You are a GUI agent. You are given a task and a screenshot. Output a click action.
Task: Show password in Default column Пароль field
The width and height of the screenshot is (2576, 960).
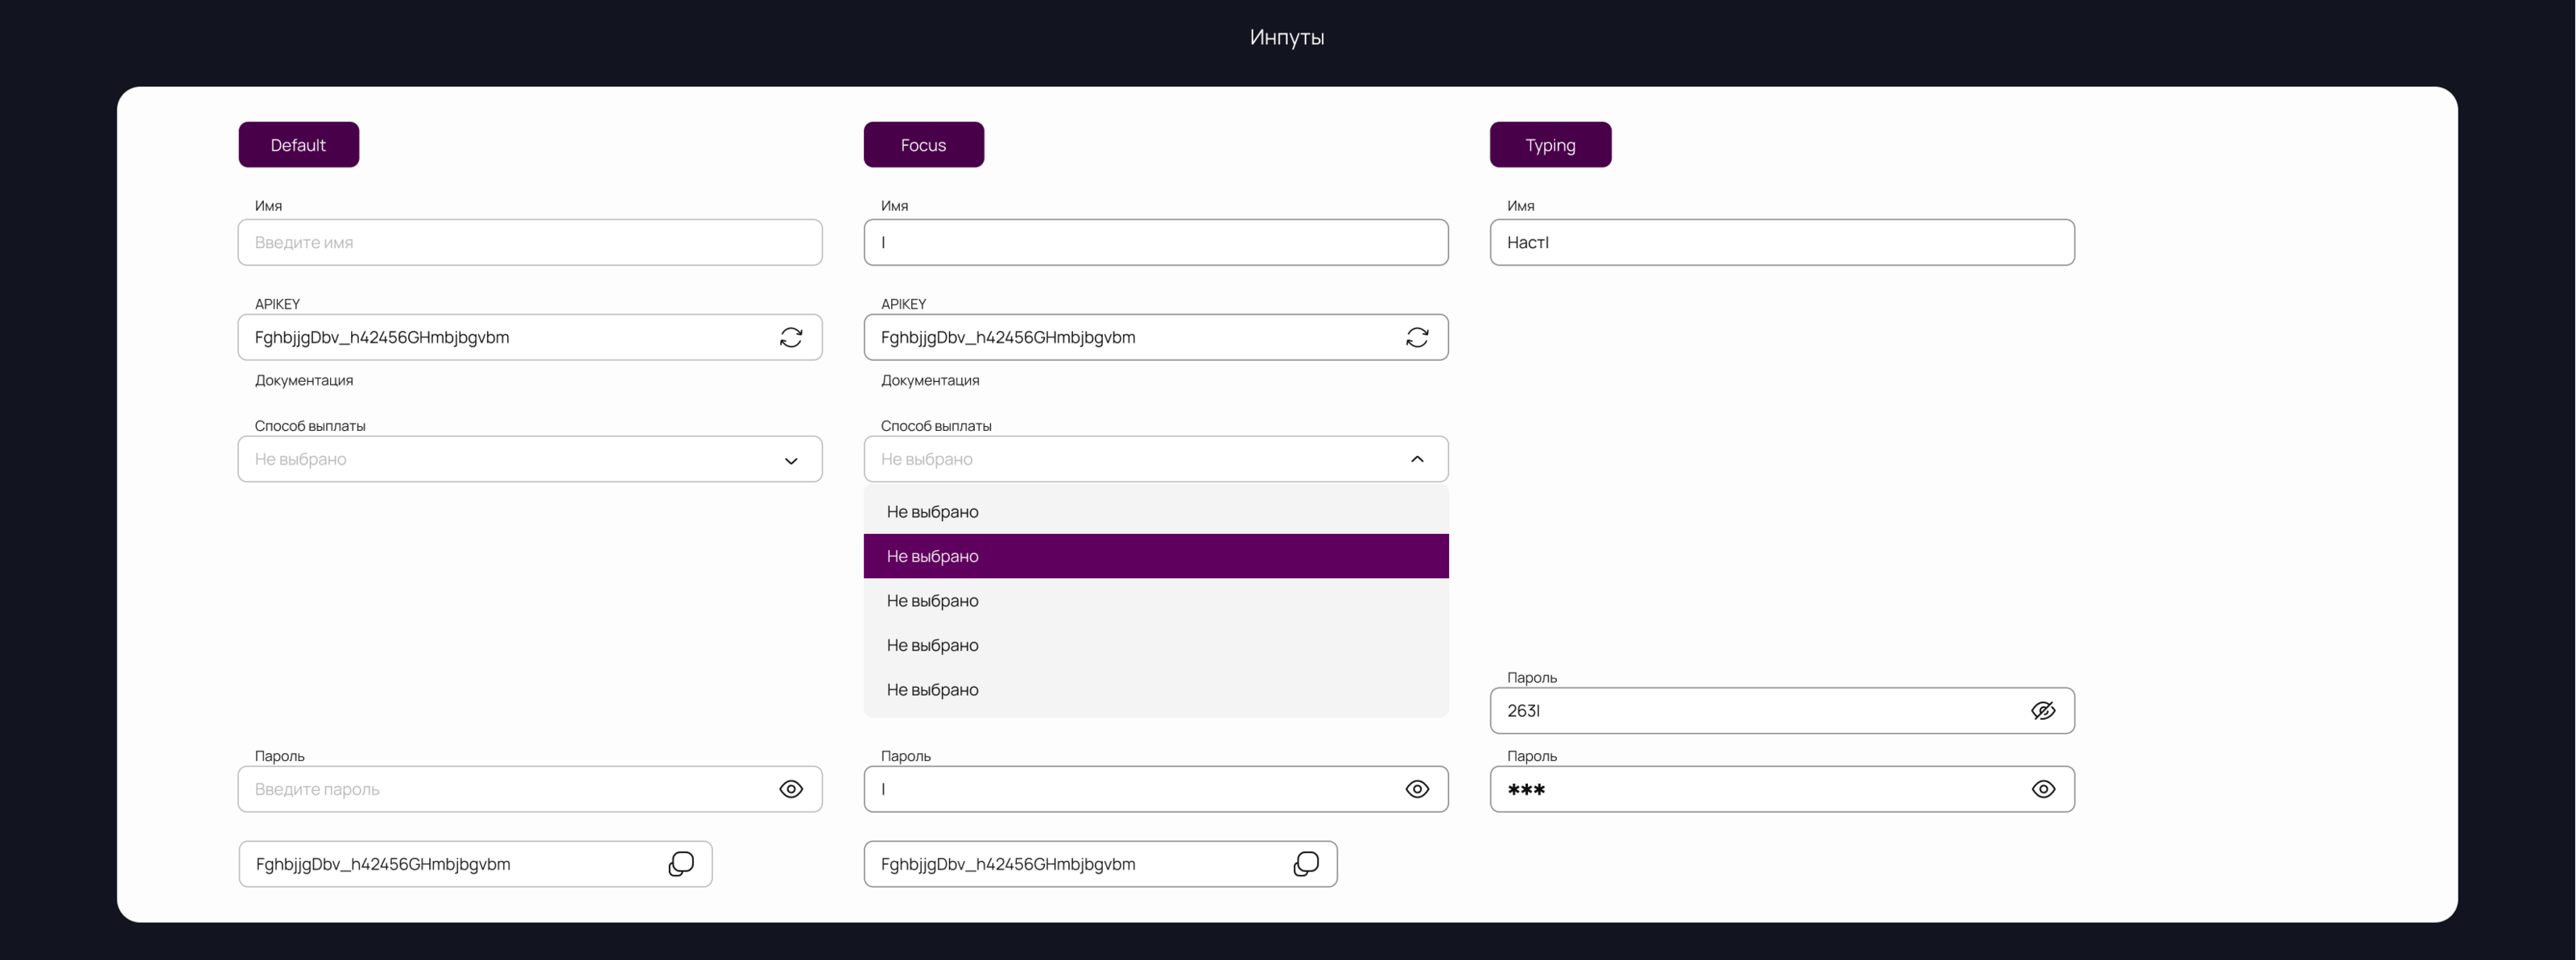coord(791,789)
